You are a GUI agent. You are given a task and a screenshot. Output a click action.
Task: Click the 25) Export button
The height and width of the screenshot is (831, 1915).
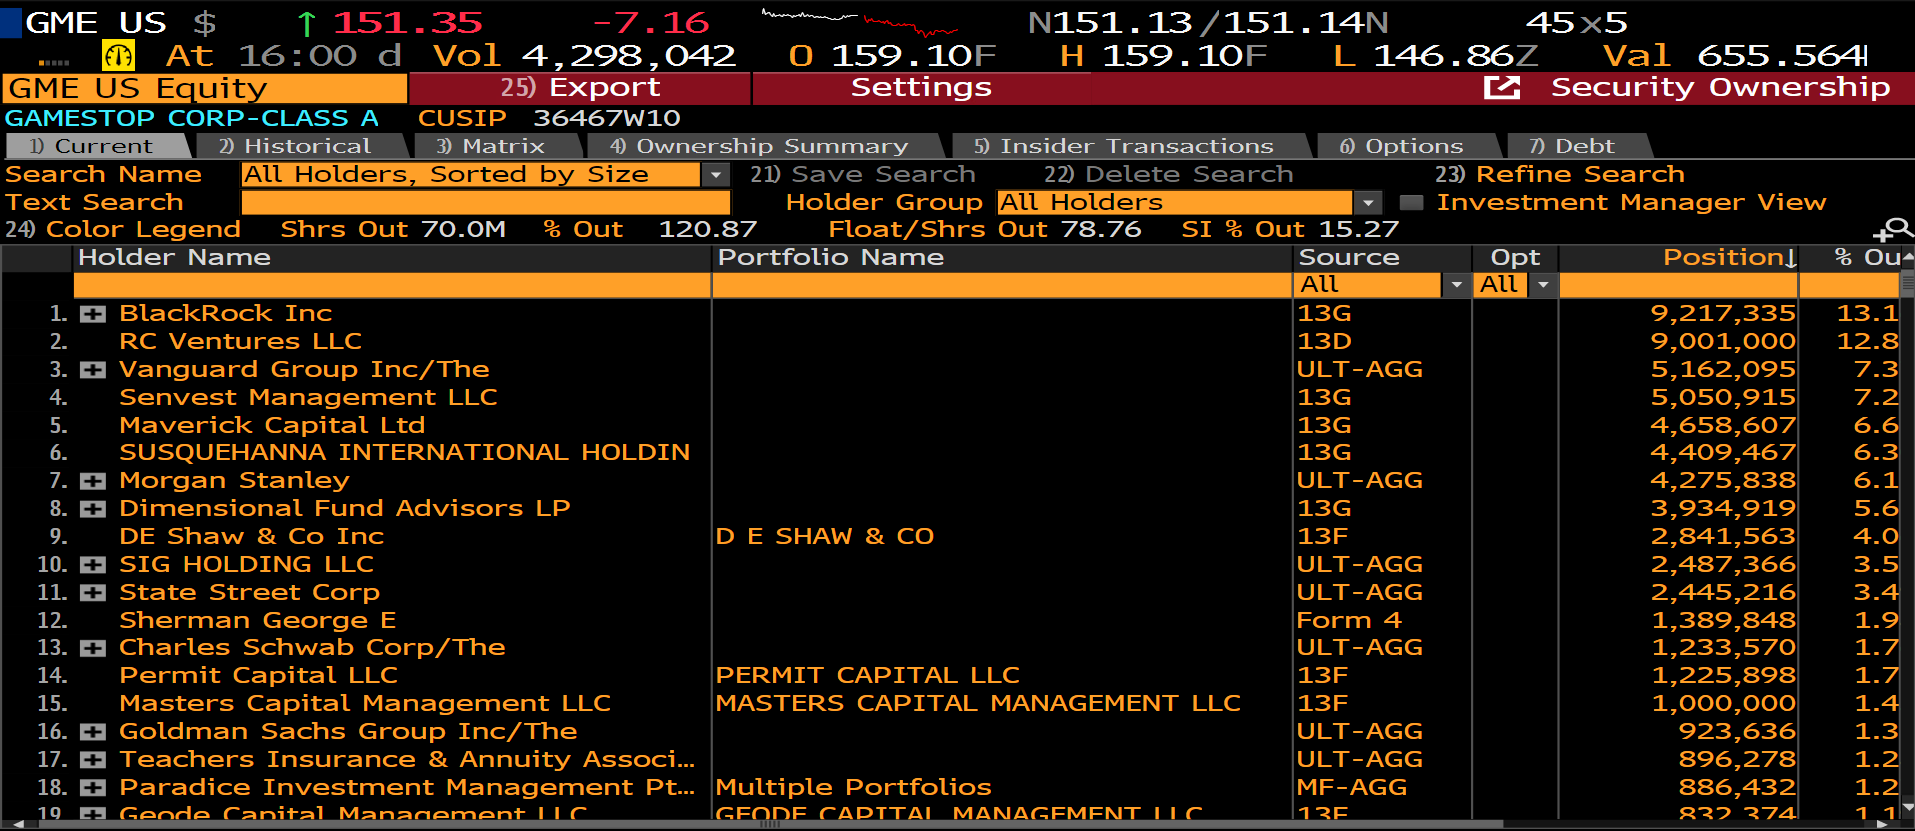(x=580, y=88)
